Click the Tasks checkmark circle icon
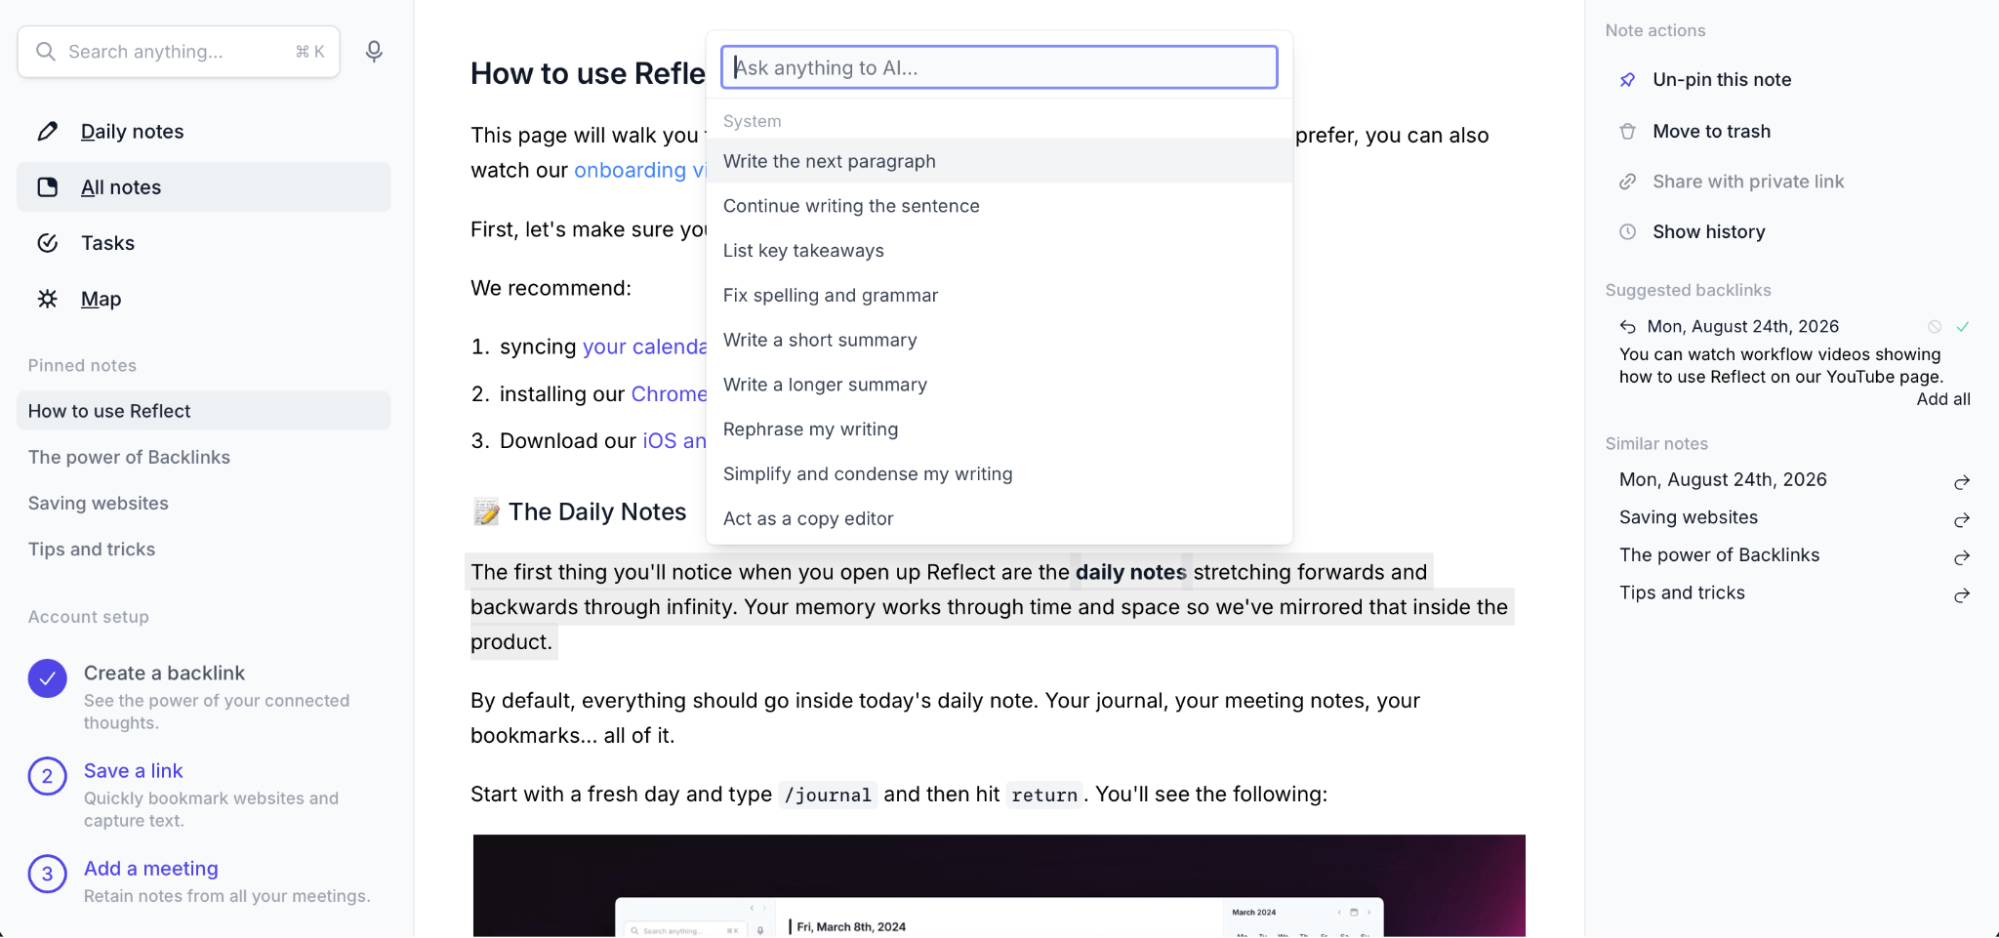Image resolution: width=1999 pixels, height=938 pixels. [47, 243]
